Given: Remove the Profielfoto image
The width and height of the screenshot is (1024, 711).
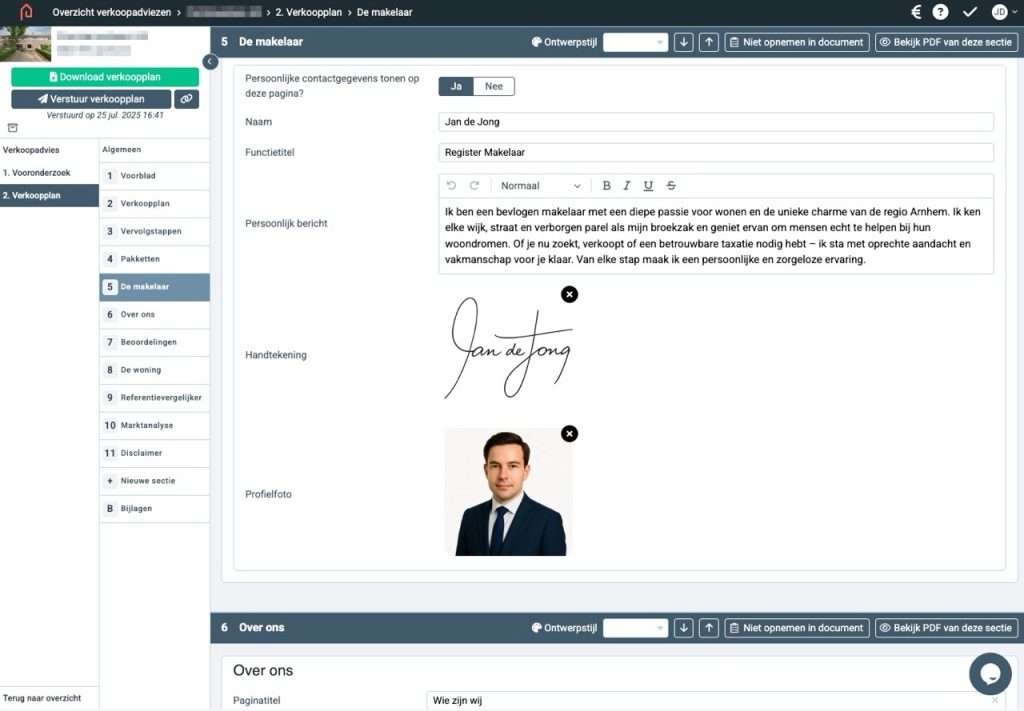Looking at the screenshot, I should coord(569,434).
